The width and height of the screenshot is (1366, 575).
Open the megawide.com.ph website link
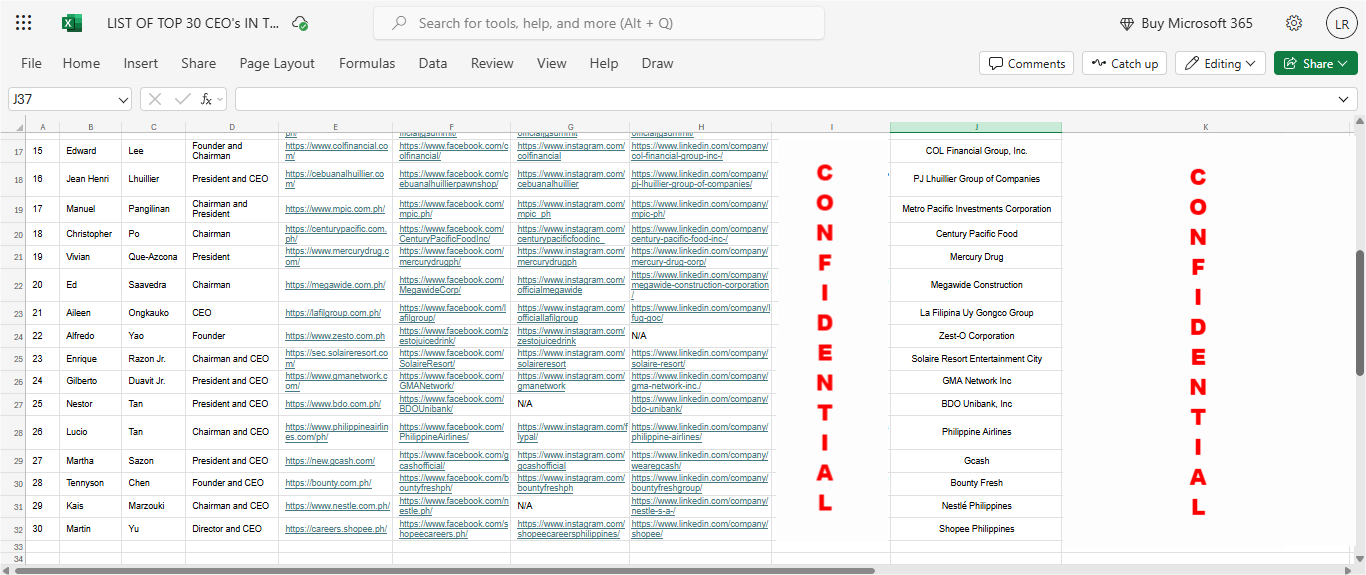[335, 285]
